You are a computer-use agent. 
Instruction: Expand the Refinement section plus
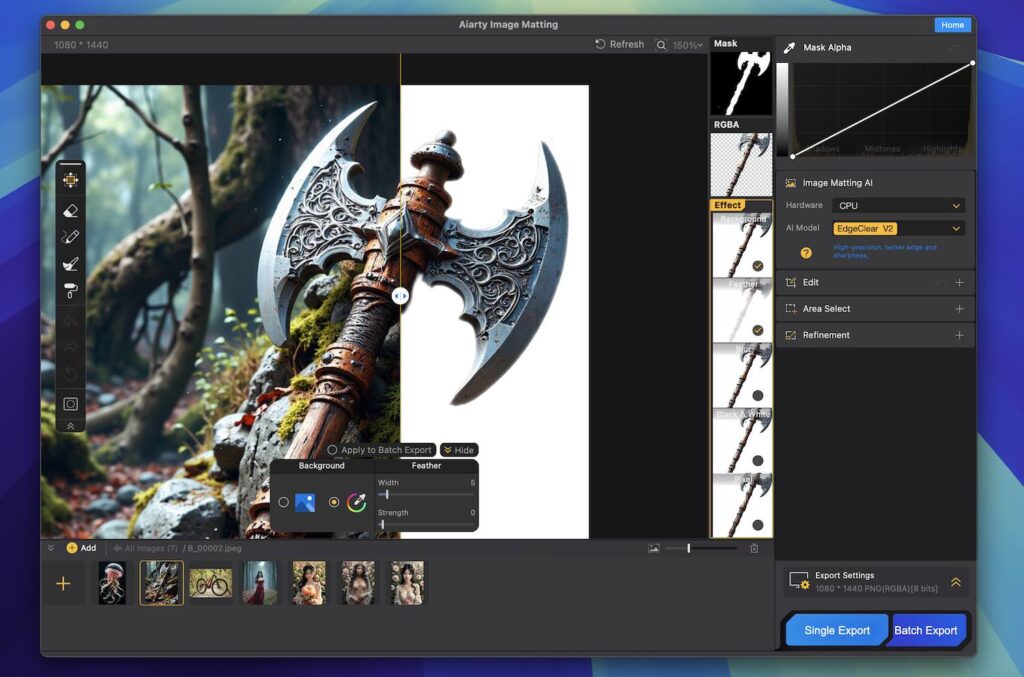tap(959, 335)
